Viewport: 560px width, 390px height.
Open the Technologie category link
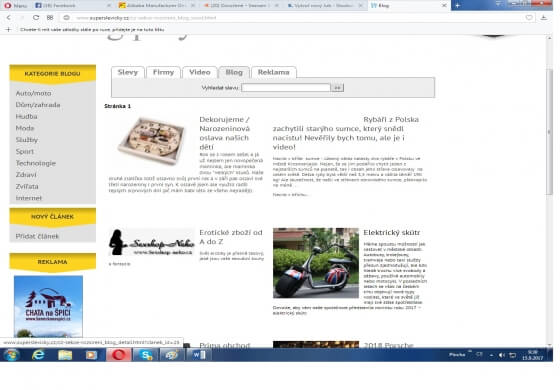[x=36, y=163]
